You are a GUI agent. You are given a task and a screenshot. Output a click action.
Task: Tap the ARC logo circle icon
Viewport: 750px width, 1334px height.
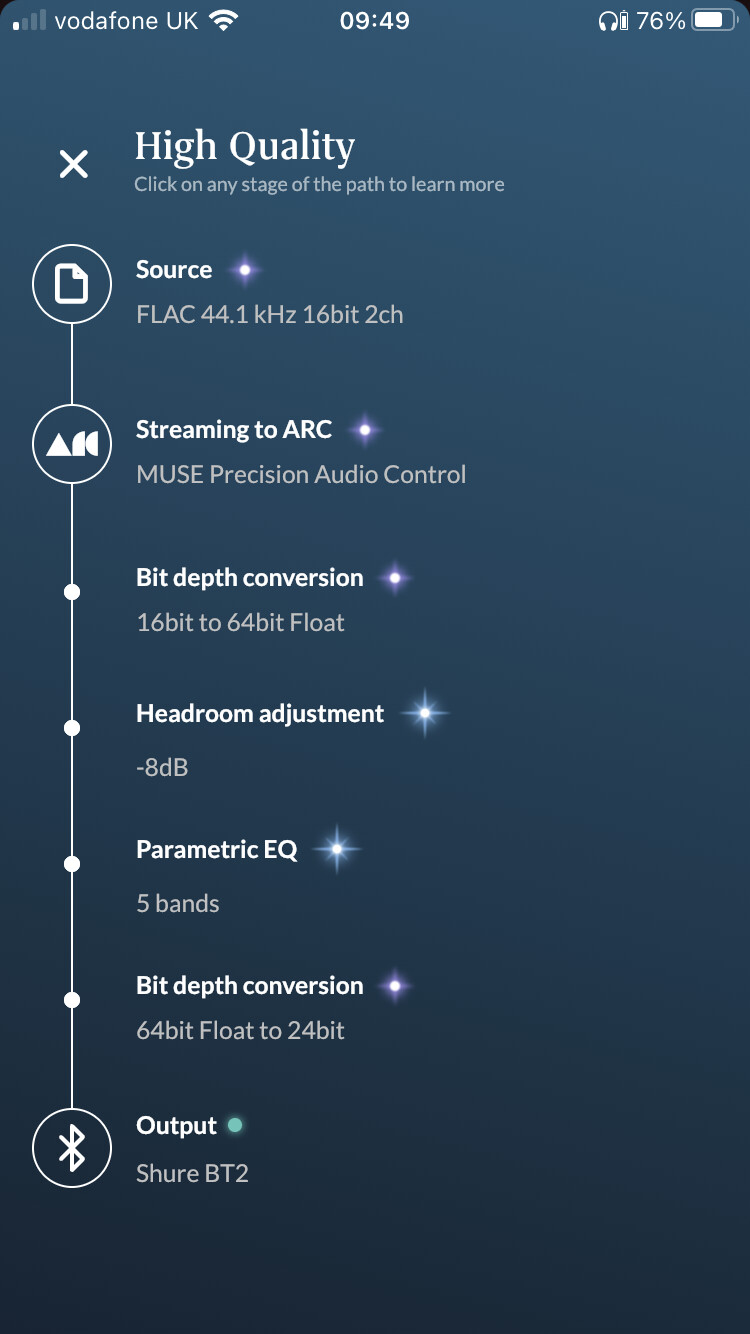72,445
